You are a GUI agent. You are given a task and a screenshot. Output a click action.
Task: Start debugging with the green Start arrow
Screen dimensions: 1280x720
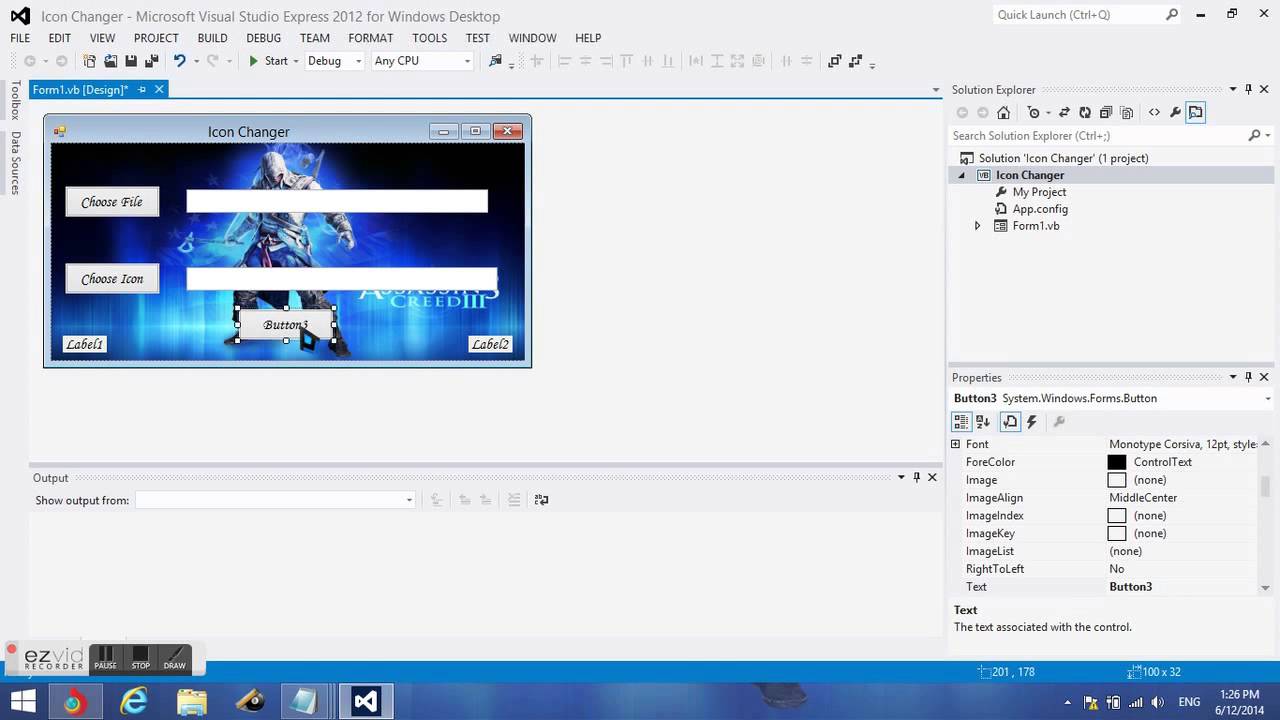point(267,61)
